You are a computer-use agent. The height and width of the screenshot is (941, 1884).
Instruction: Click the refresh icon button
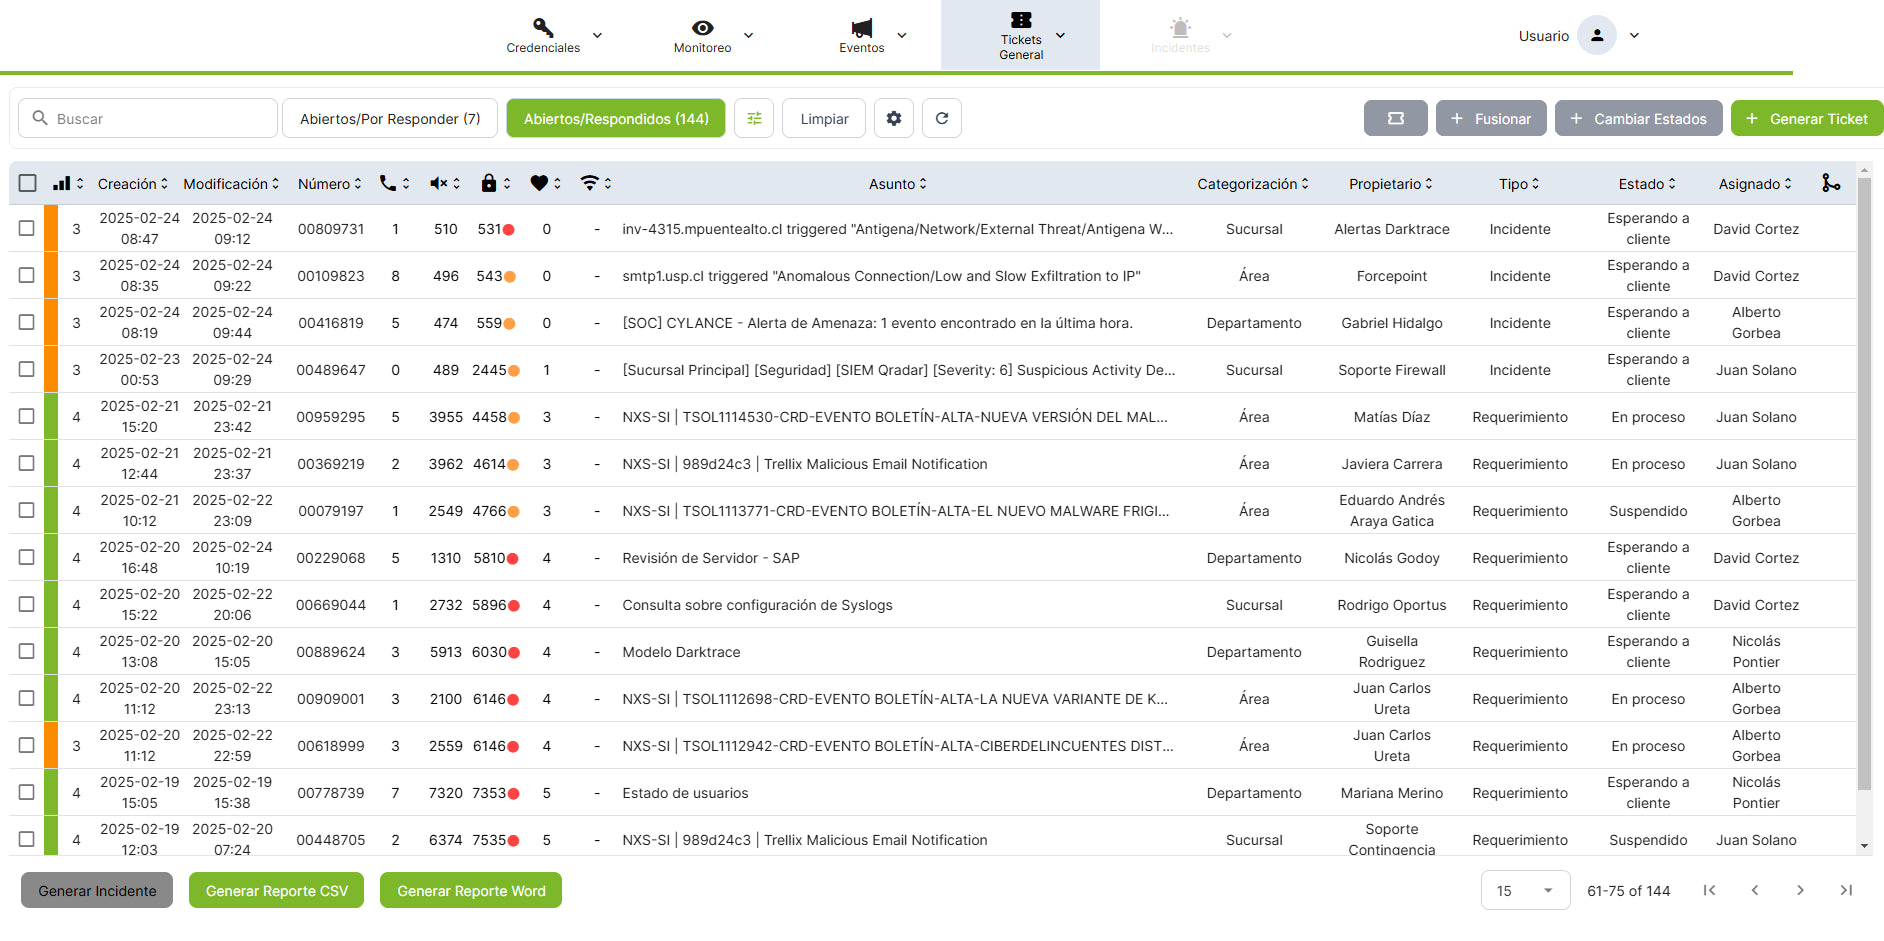pos(942,118)
